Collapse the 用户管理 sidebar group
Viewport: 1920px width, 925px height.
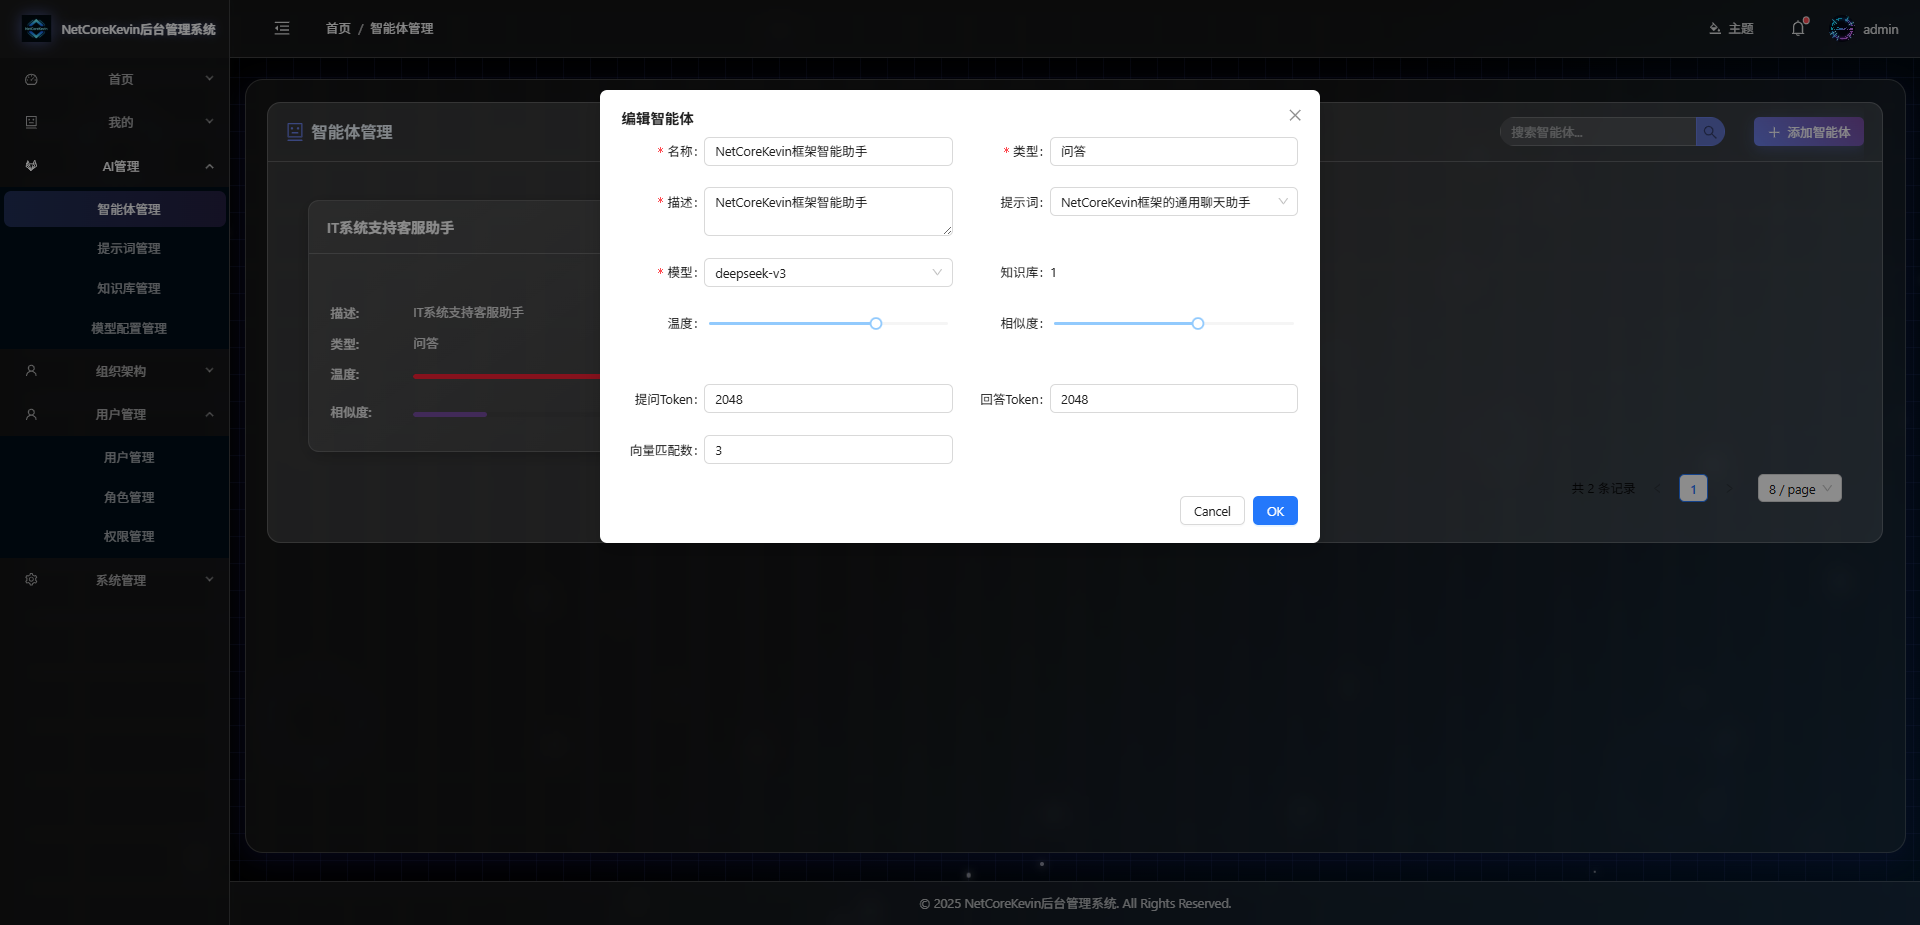[x=209, y=414]
